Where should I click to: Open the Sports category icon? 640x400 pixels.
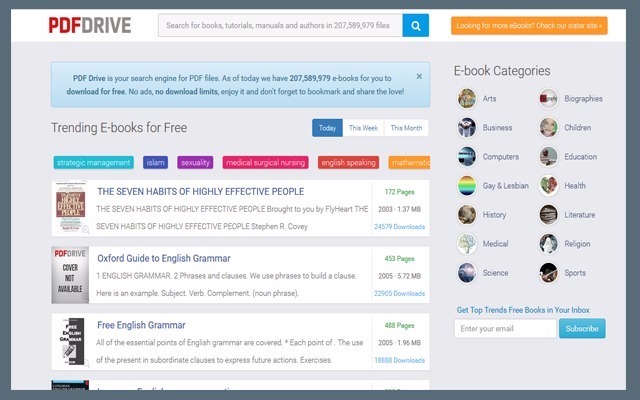pyautogui.click(x=548, y=272)
